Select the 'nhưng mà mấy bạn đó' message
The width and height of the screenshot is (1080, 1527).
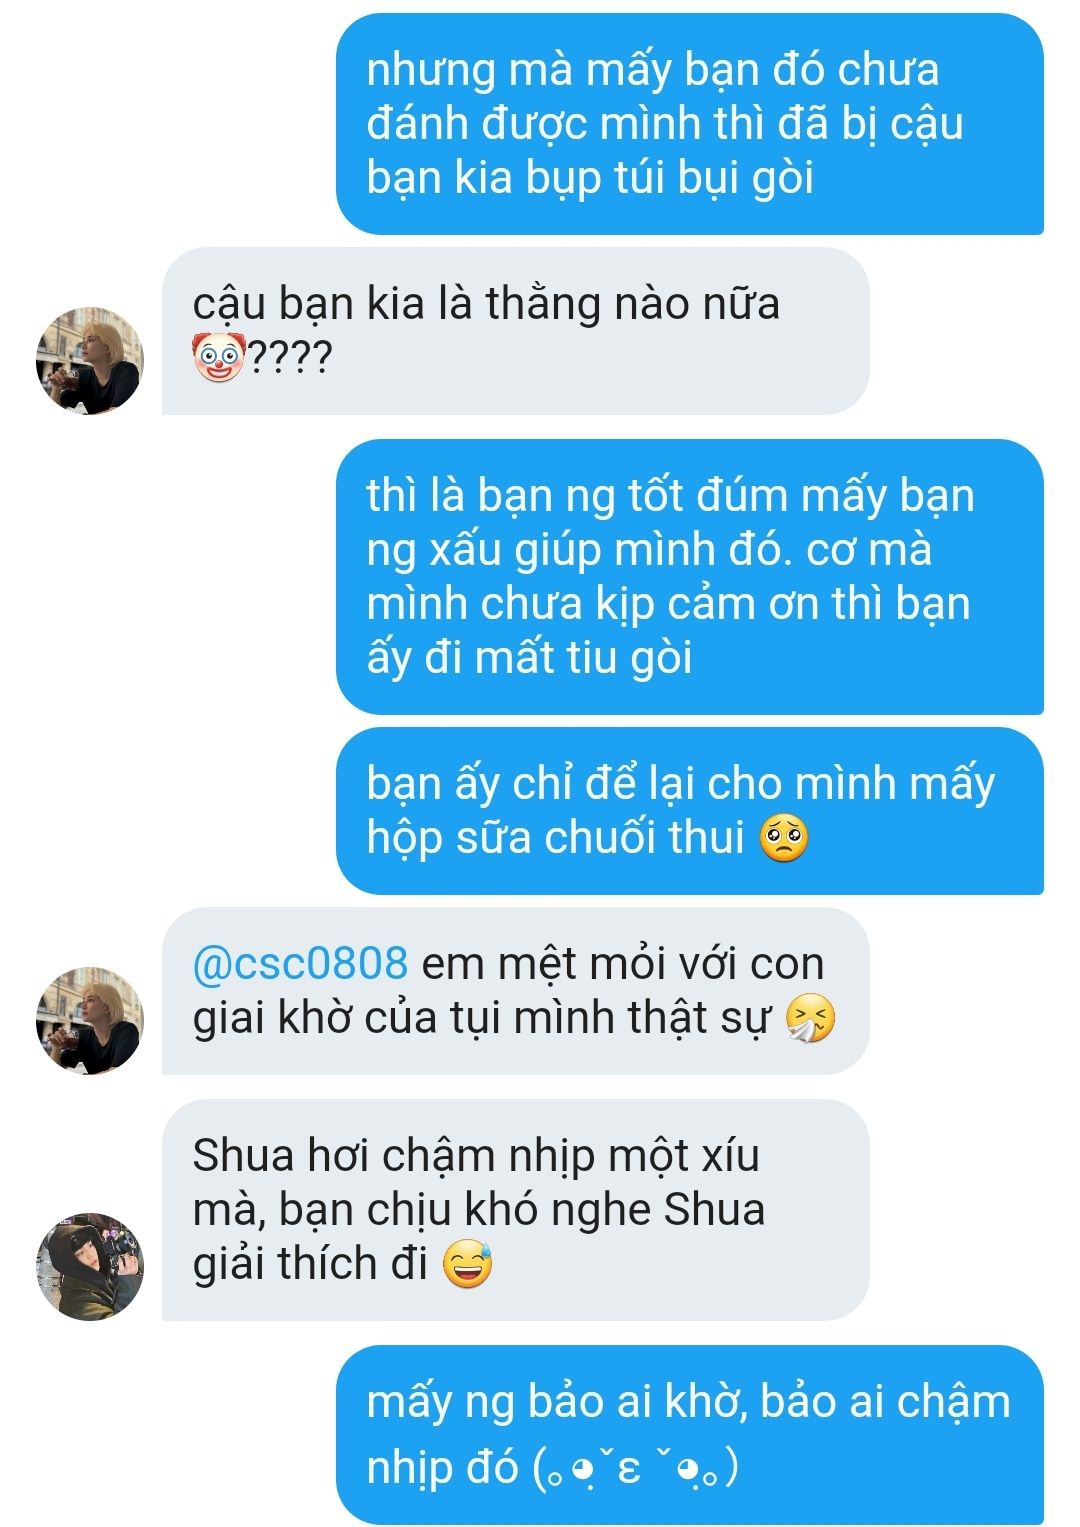pos(690,124)
